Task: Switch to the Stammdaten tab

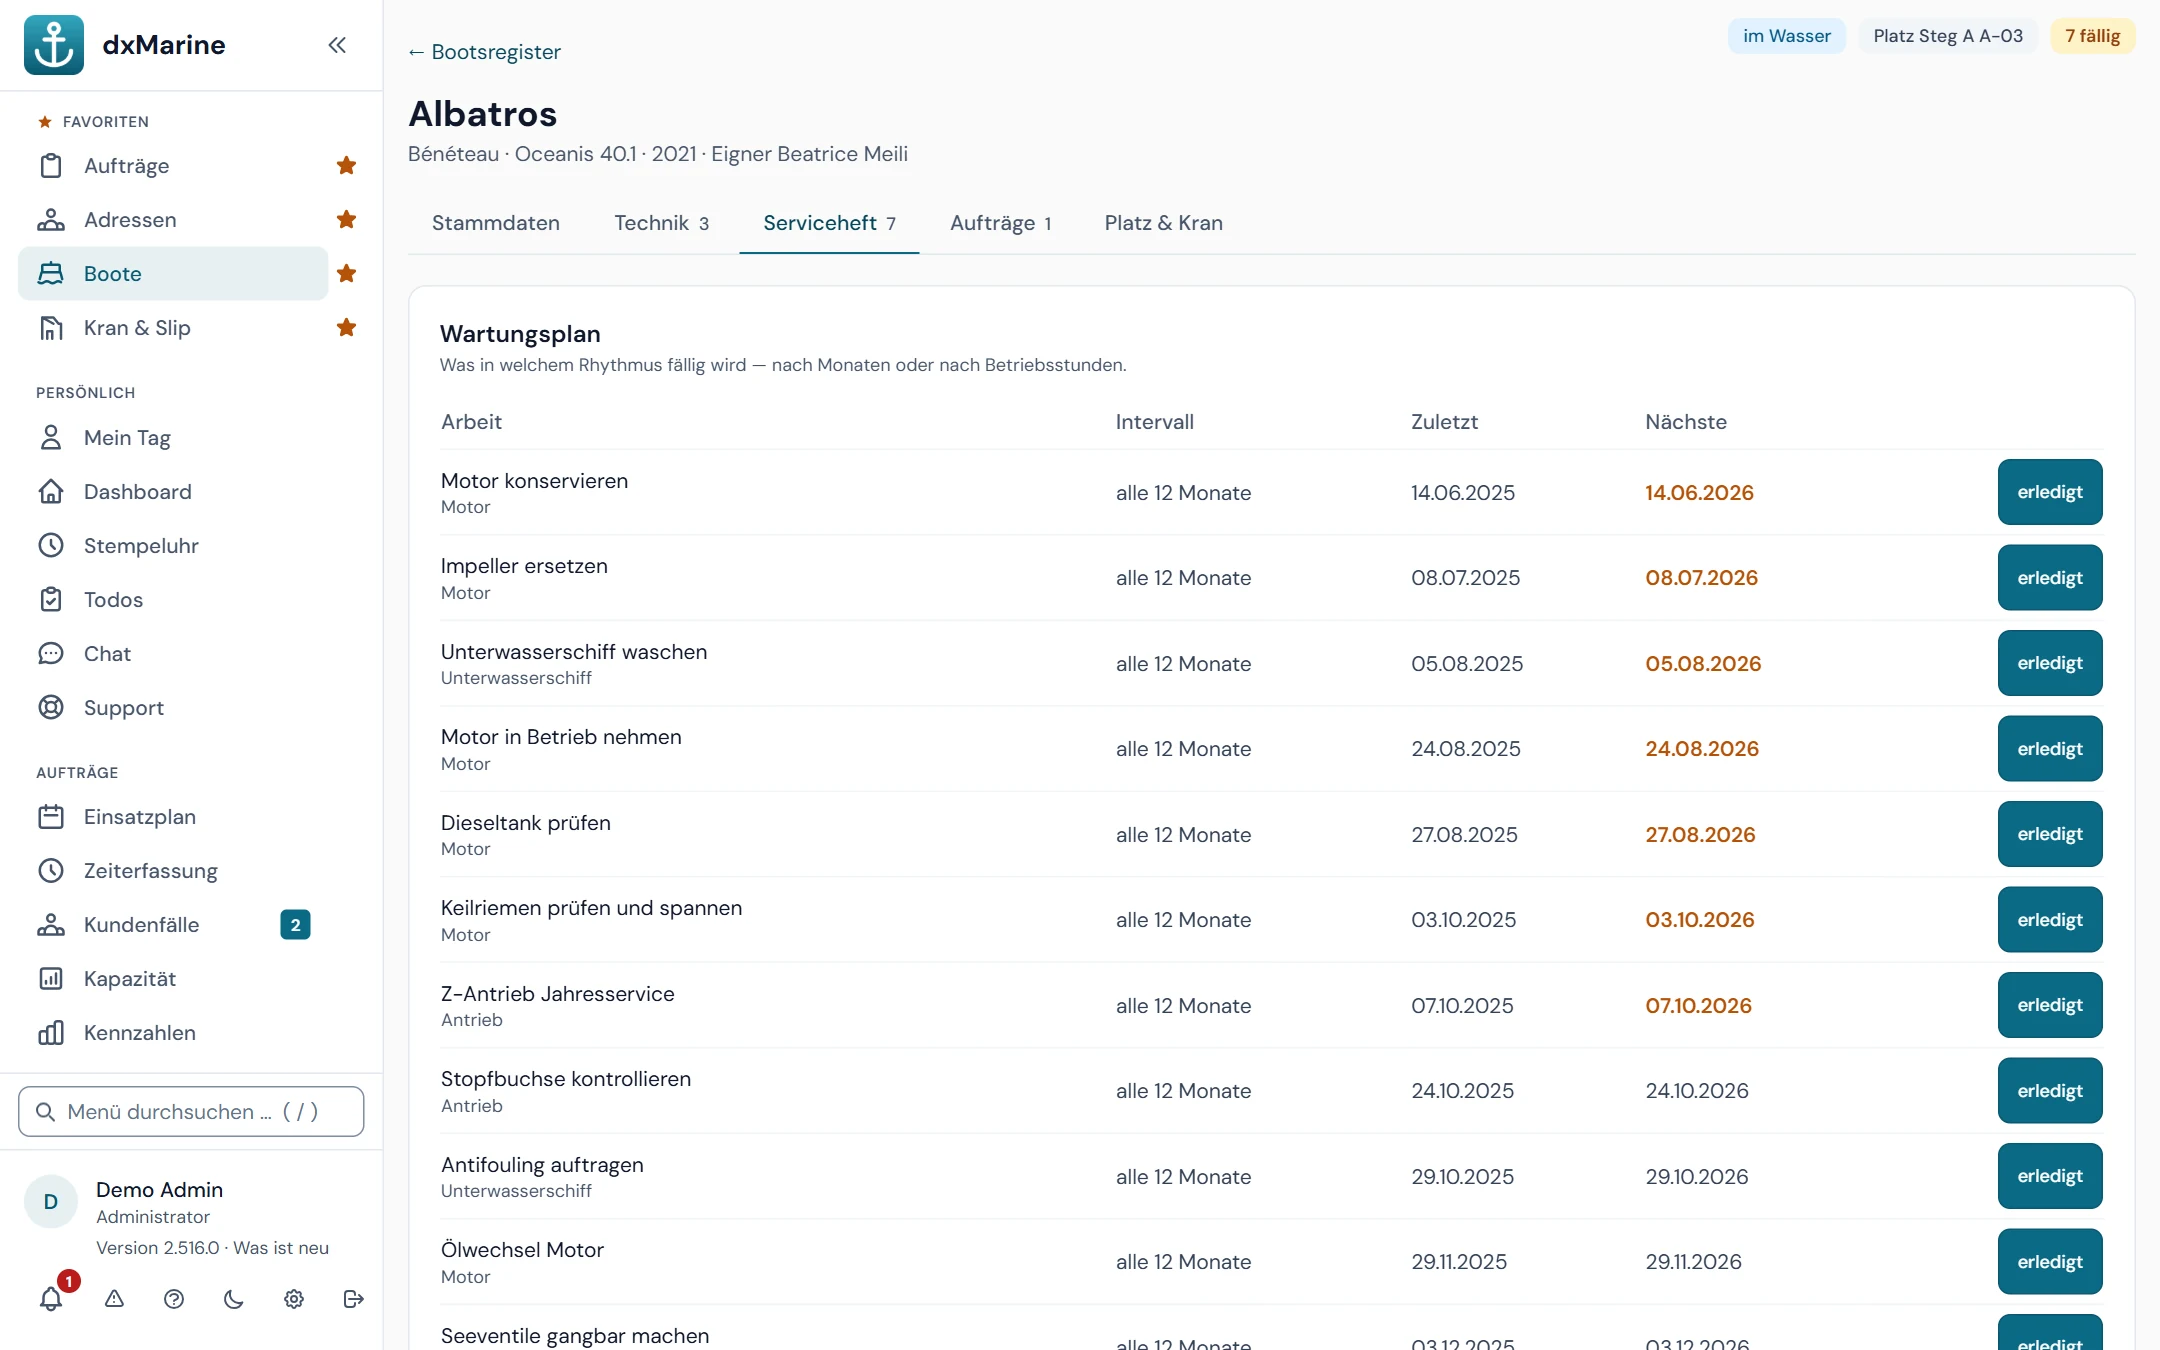Action: (x=496, y=223)
